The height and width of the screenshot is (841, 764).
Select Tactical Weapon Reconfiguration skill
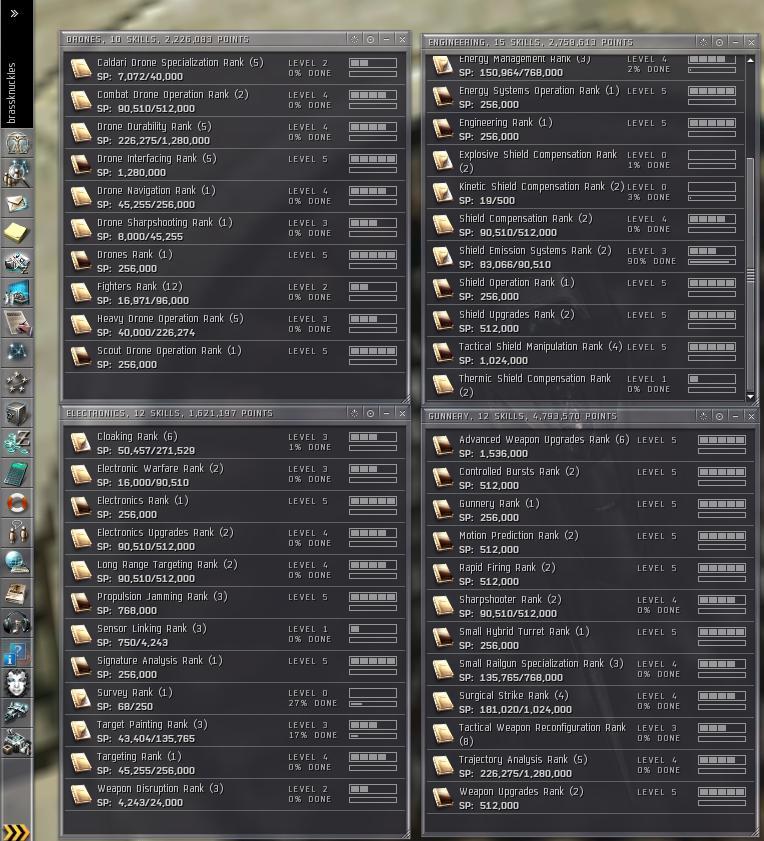tap(591, 734)
